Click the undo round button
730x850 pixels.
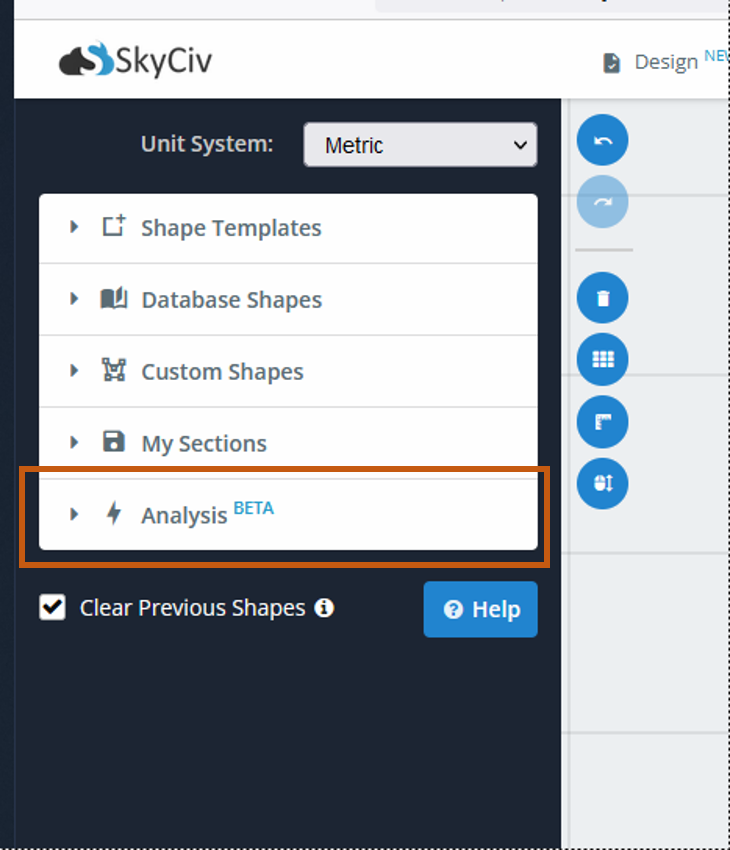(602, 140)
